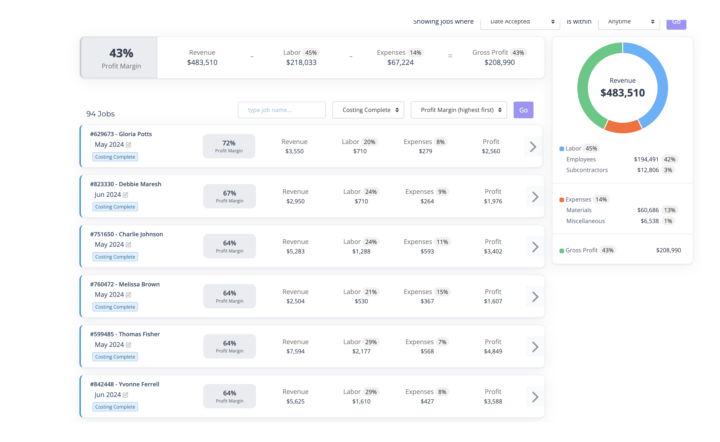Click Subcontractors $12,806 legend row

tap(620, 170)
